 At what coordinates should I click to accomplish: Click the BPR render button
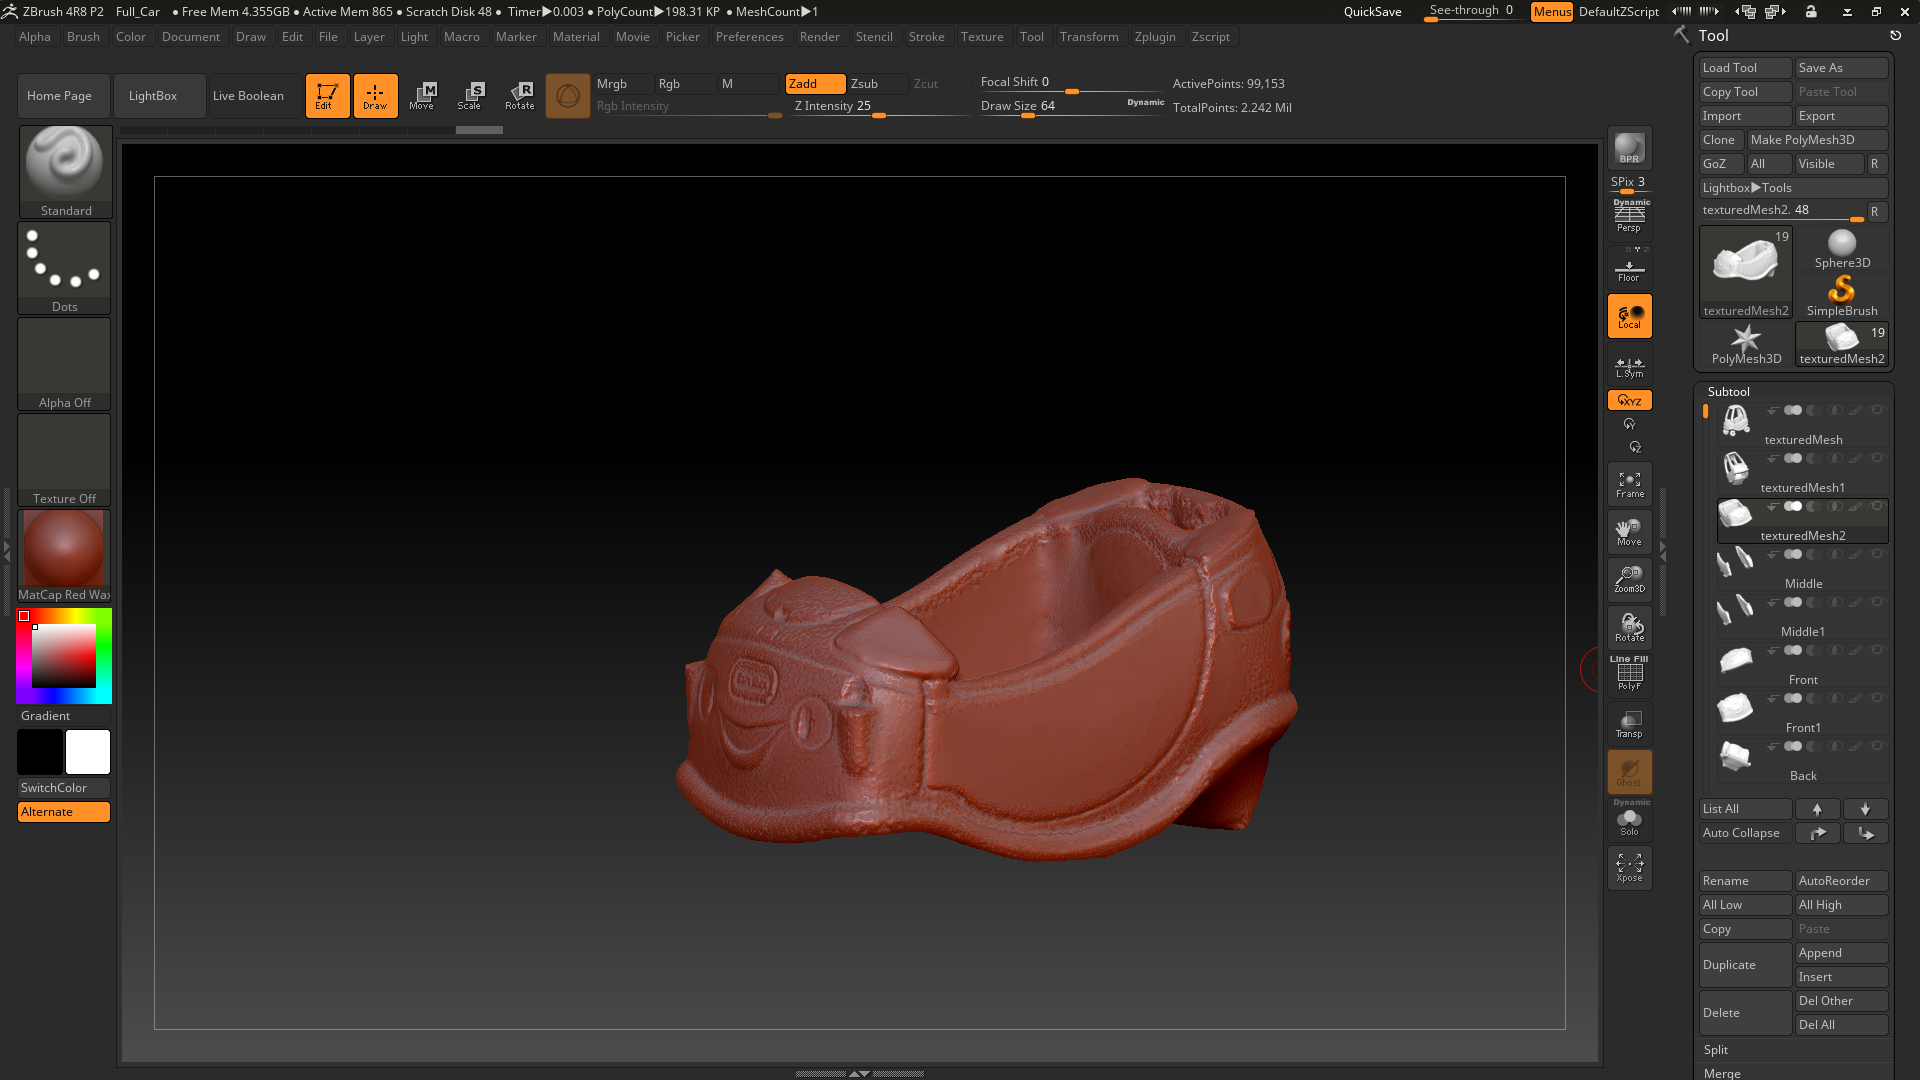tap(1629, 148)
